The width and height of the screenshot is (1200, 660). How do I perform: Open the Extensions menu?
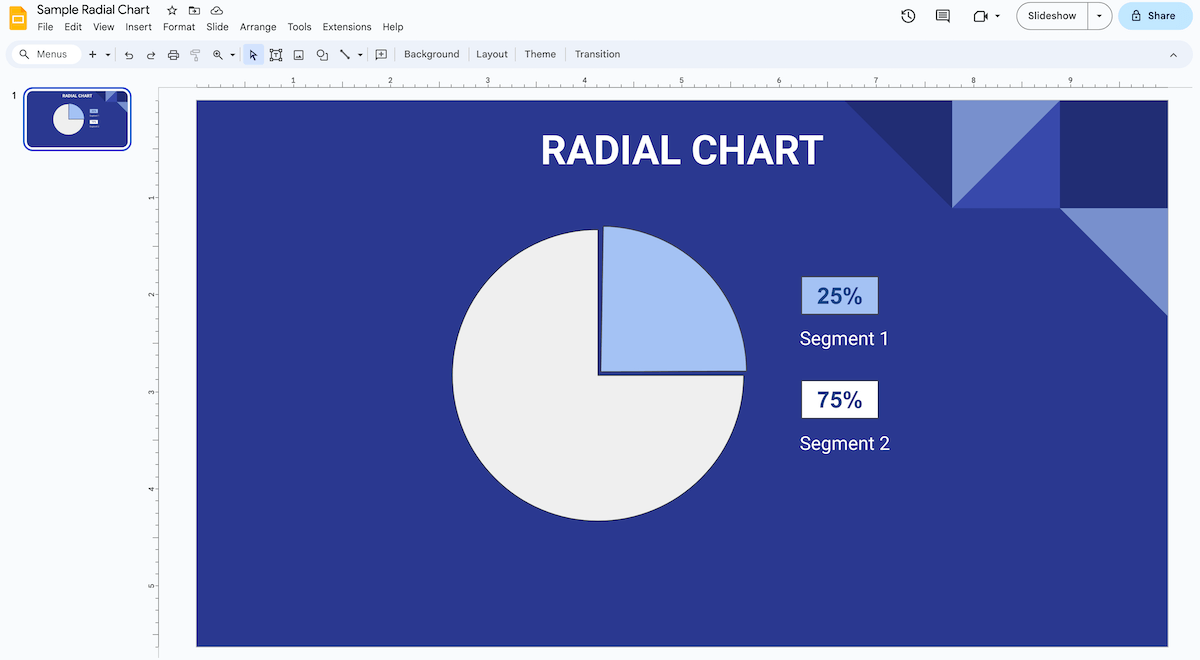point(347,27)
